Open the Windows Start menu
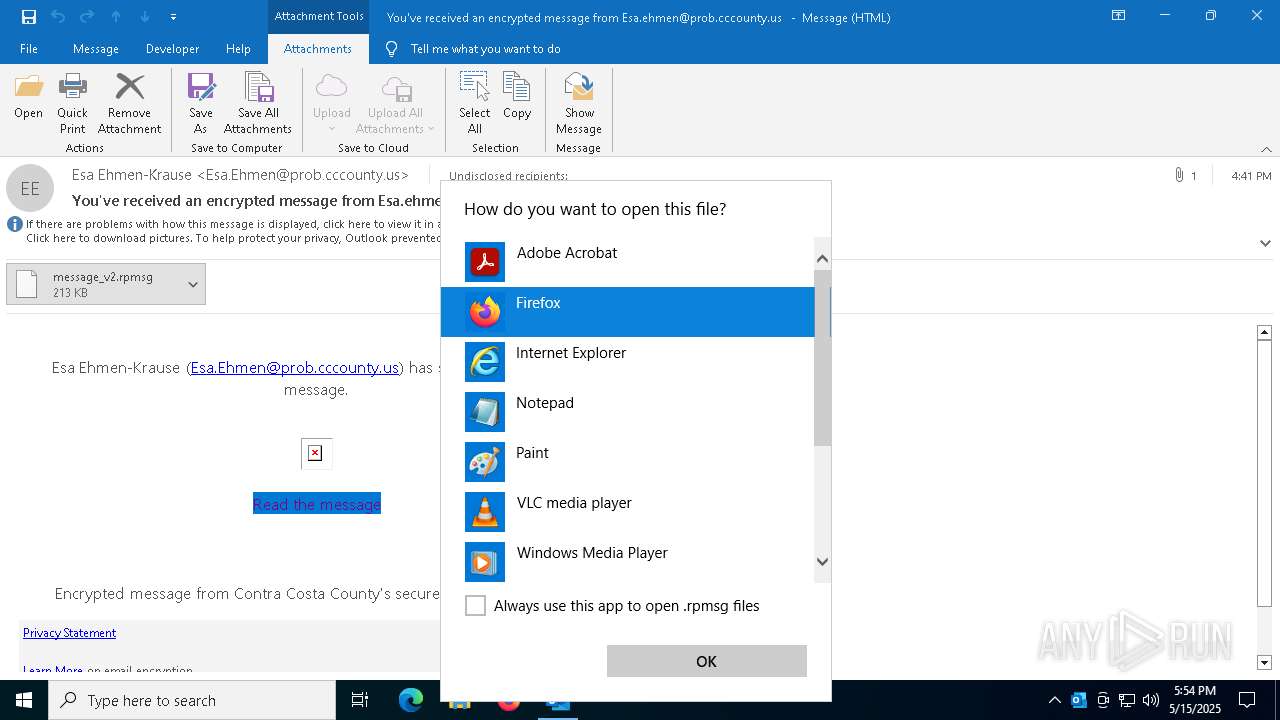This screenshot has width=1280, height=720. (24, 700)
